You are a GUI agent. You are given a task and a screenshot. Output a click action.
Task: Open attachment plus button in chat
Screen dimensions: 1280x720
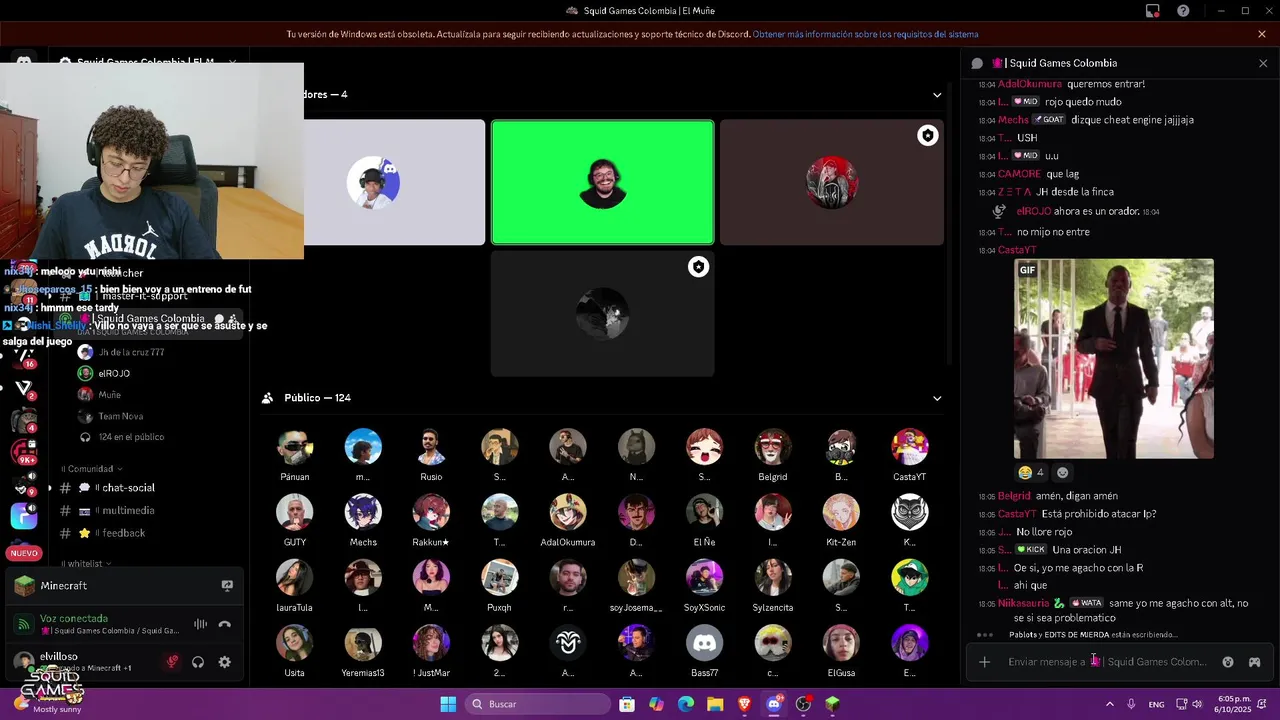(x=985, y=662)
